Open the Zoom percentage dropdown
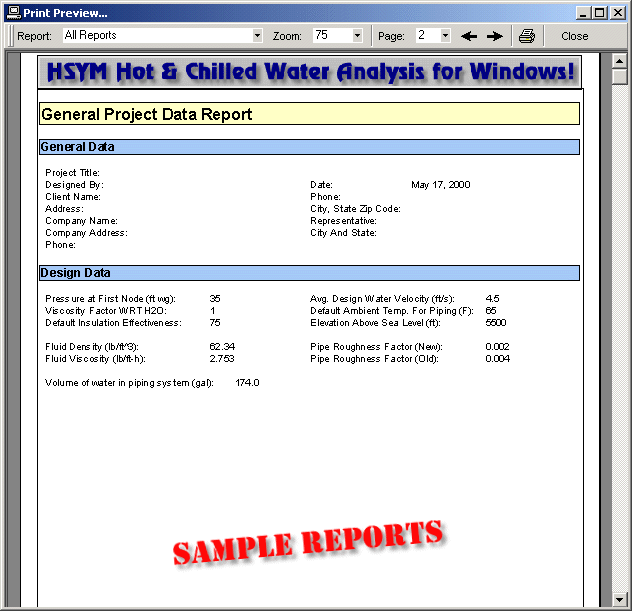 [357, 36]
